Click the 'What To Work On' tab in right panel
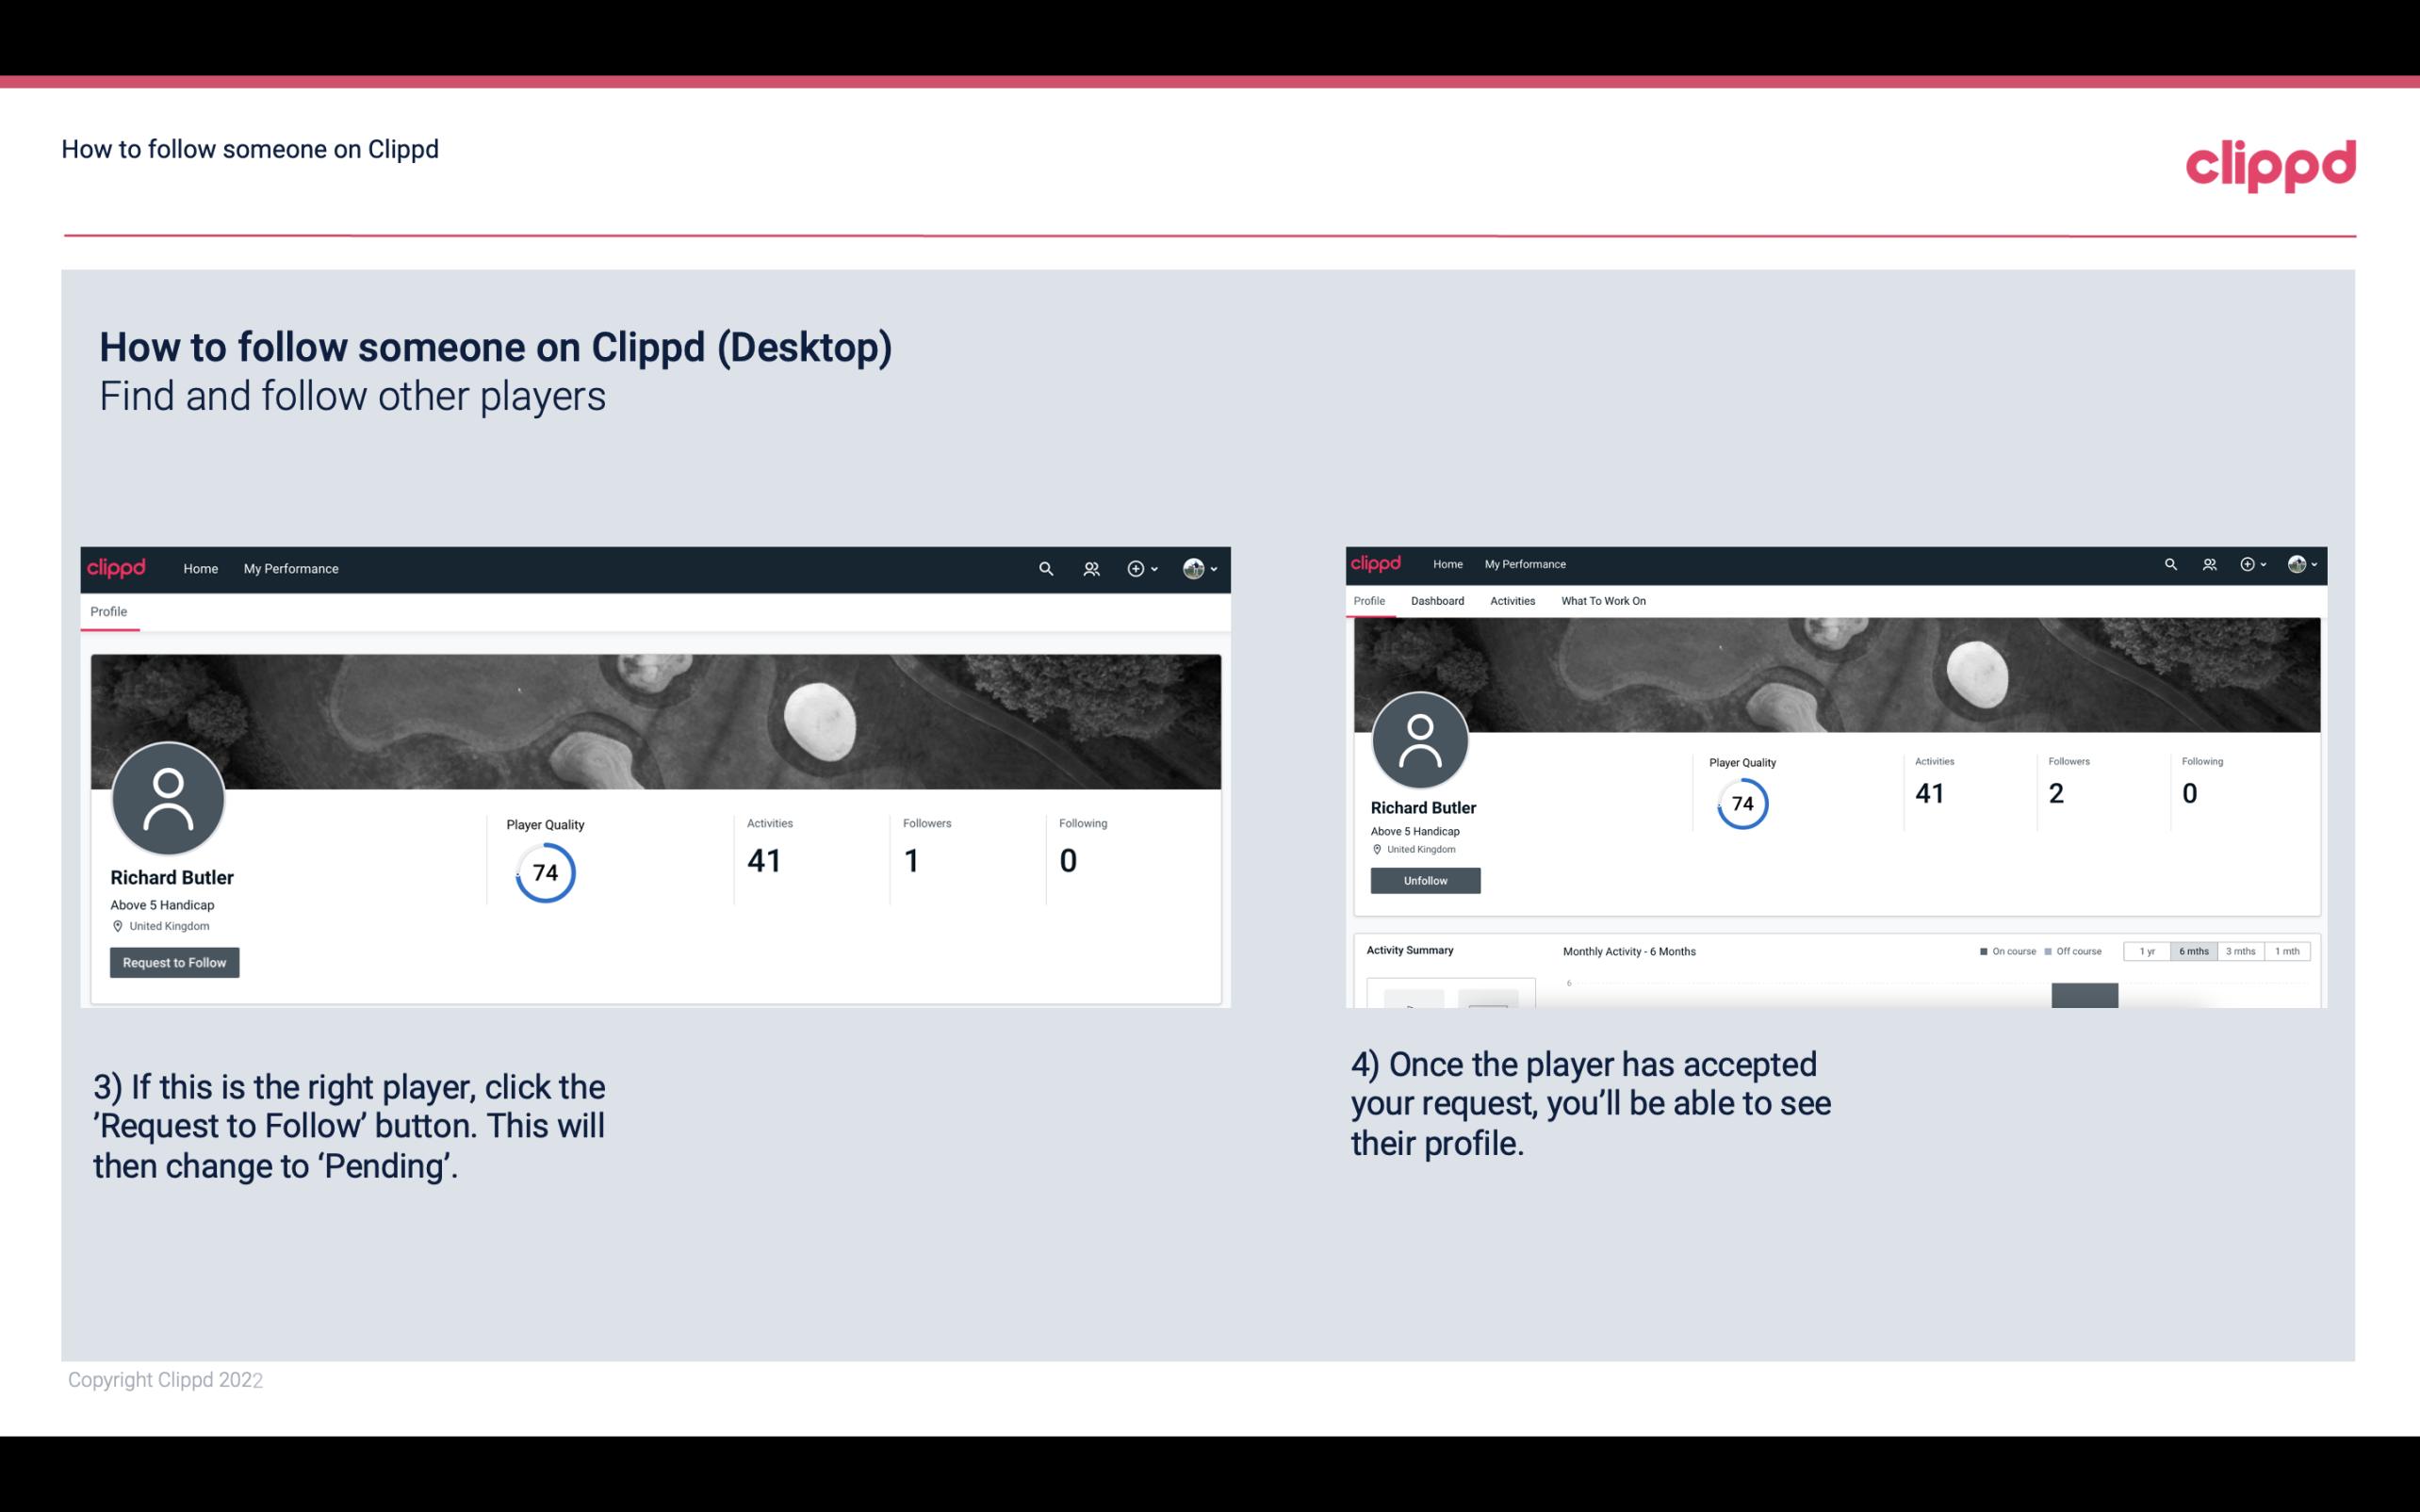2420x1512 pixels. pos(1603,601)
